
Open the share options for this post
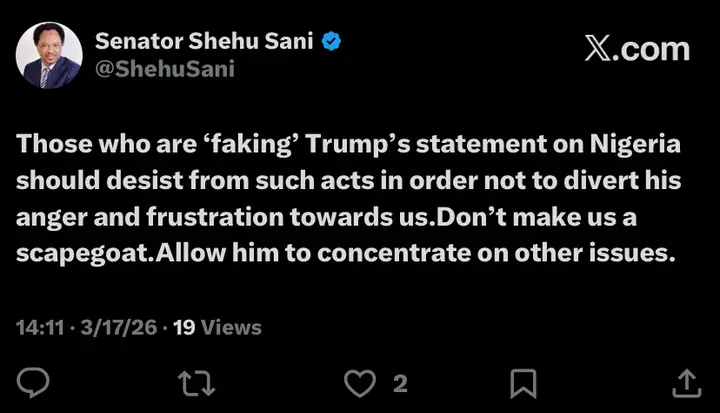point(685,382)
